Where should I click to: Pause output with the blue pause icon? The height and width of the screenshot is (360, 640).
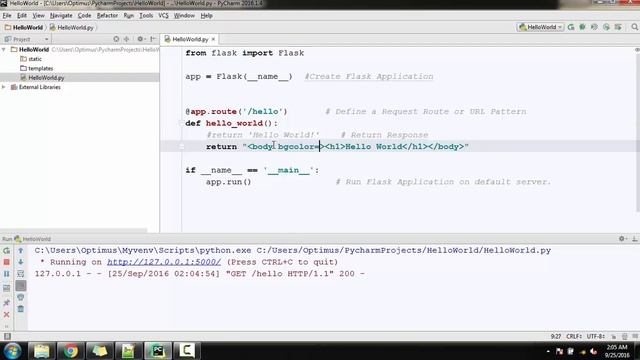pos(7,274)
